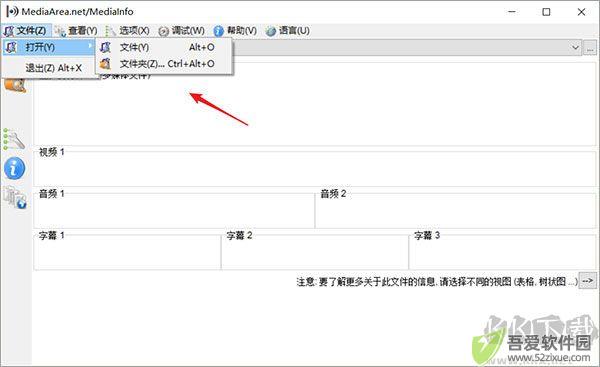Click the file icon beside 文件(Y) submenu item
Viewport: 600px width, 367px height.
coord(105,47)
